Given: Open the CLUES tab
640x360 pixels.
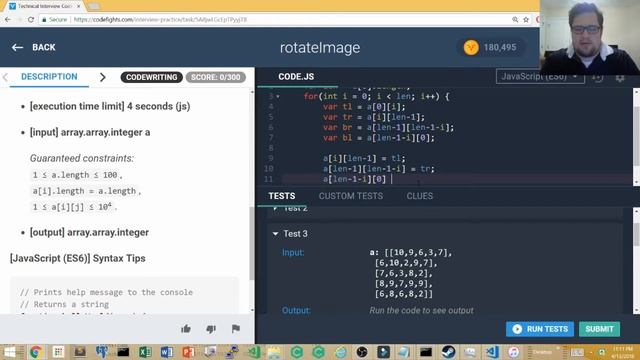Looking at the screenshot, I should tap(420, 196).
